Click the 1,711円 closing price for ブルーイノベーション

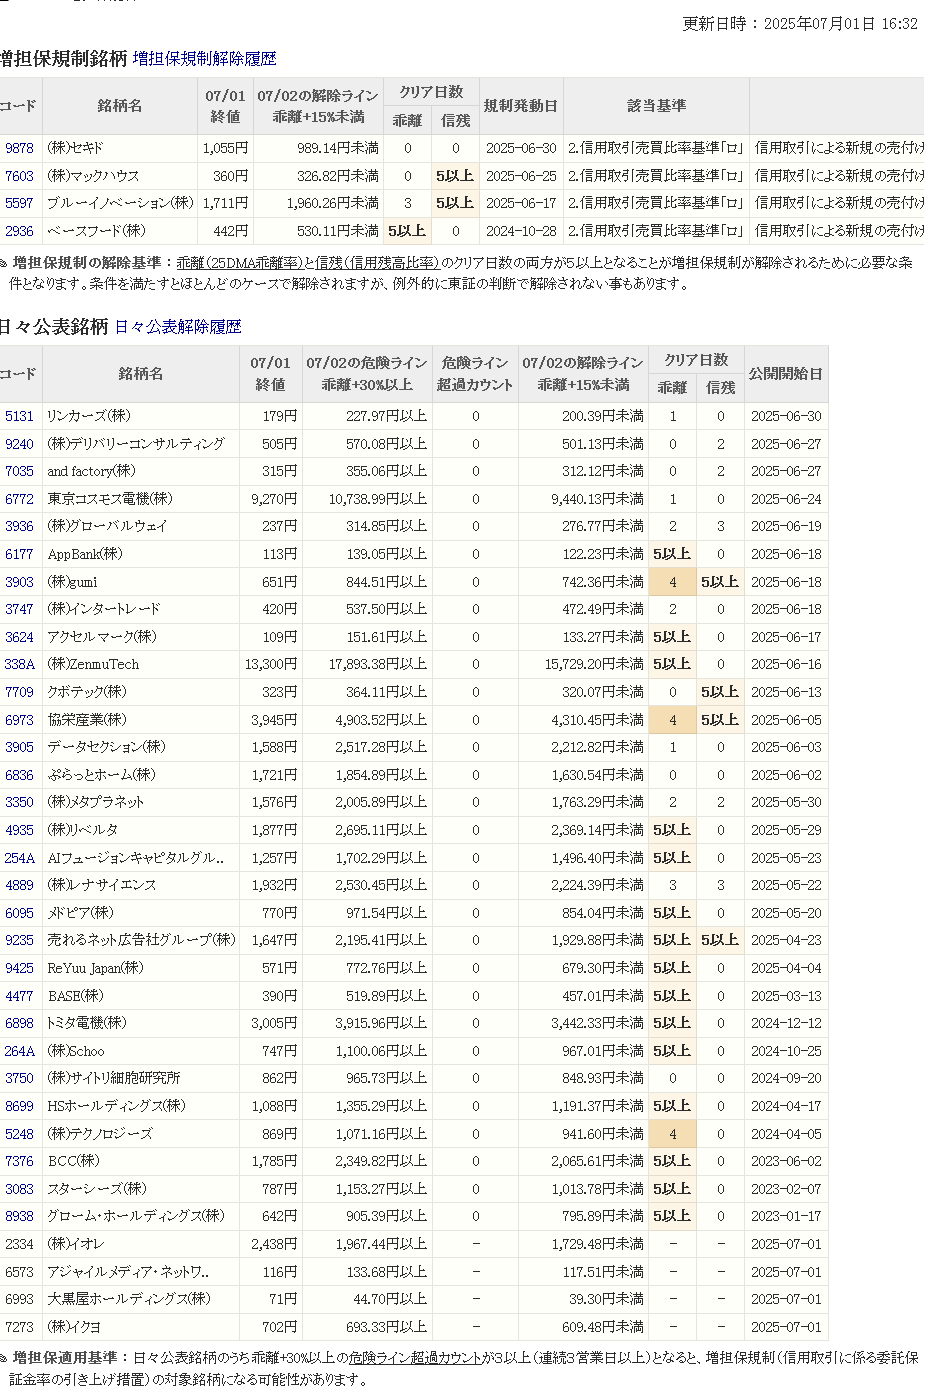(x=225, y=203)
